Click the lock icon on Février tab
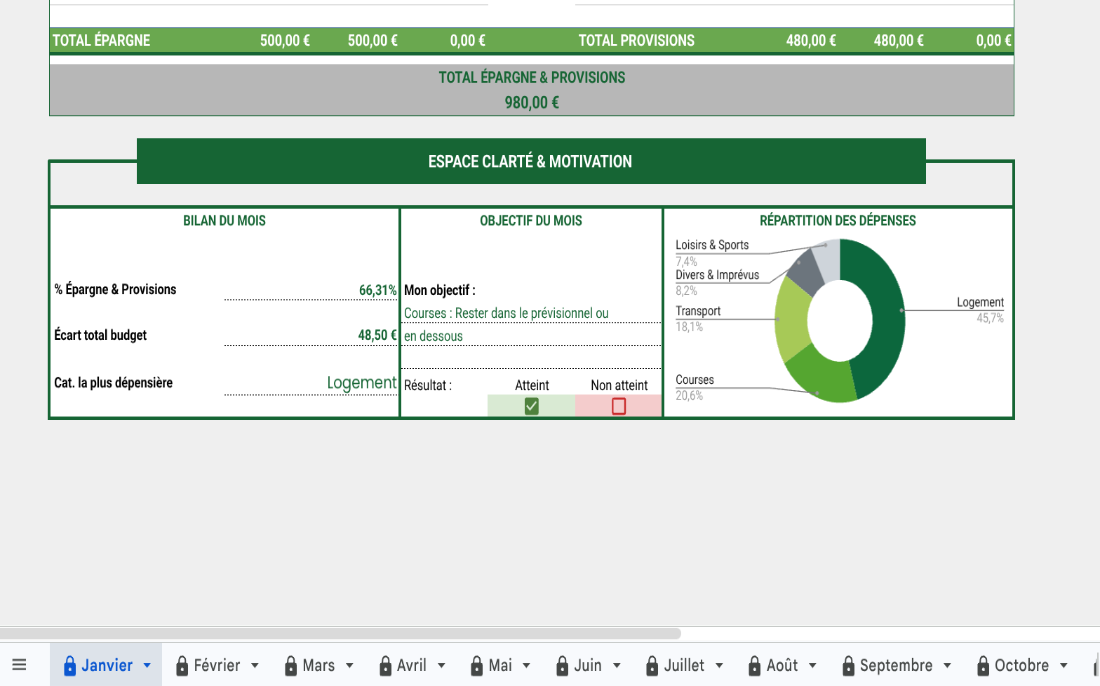This screenshot has height=686, width=1100. 182,666
